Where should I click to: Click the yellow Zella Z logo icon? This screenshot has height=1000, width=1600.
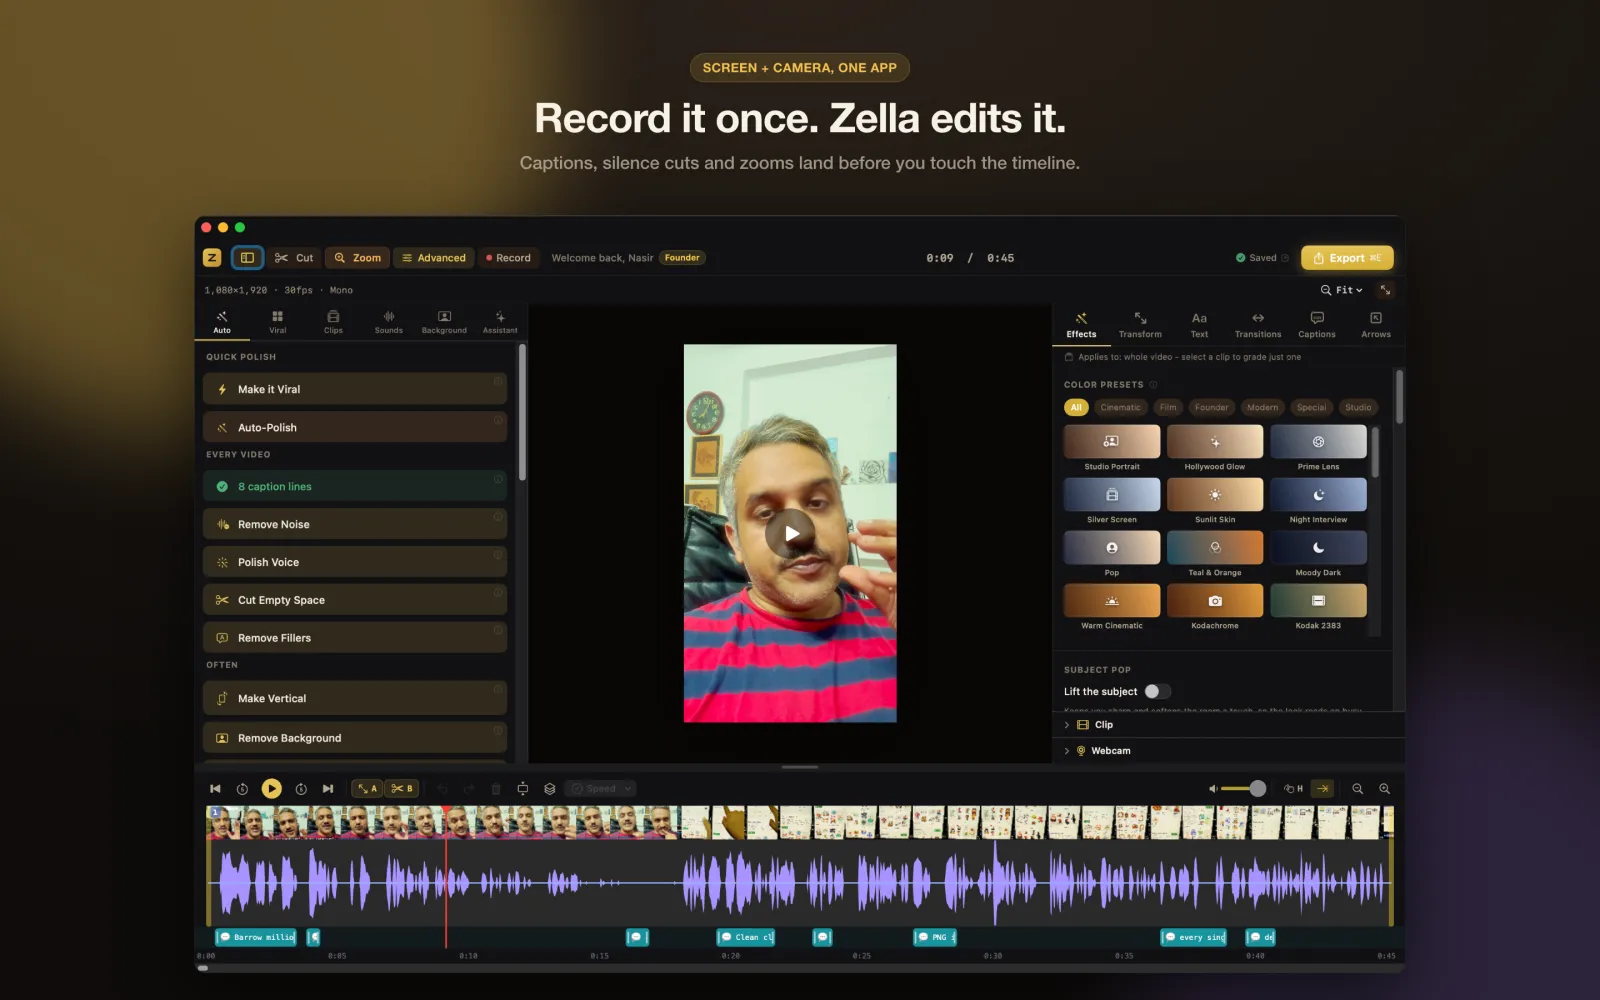point(212,258)
